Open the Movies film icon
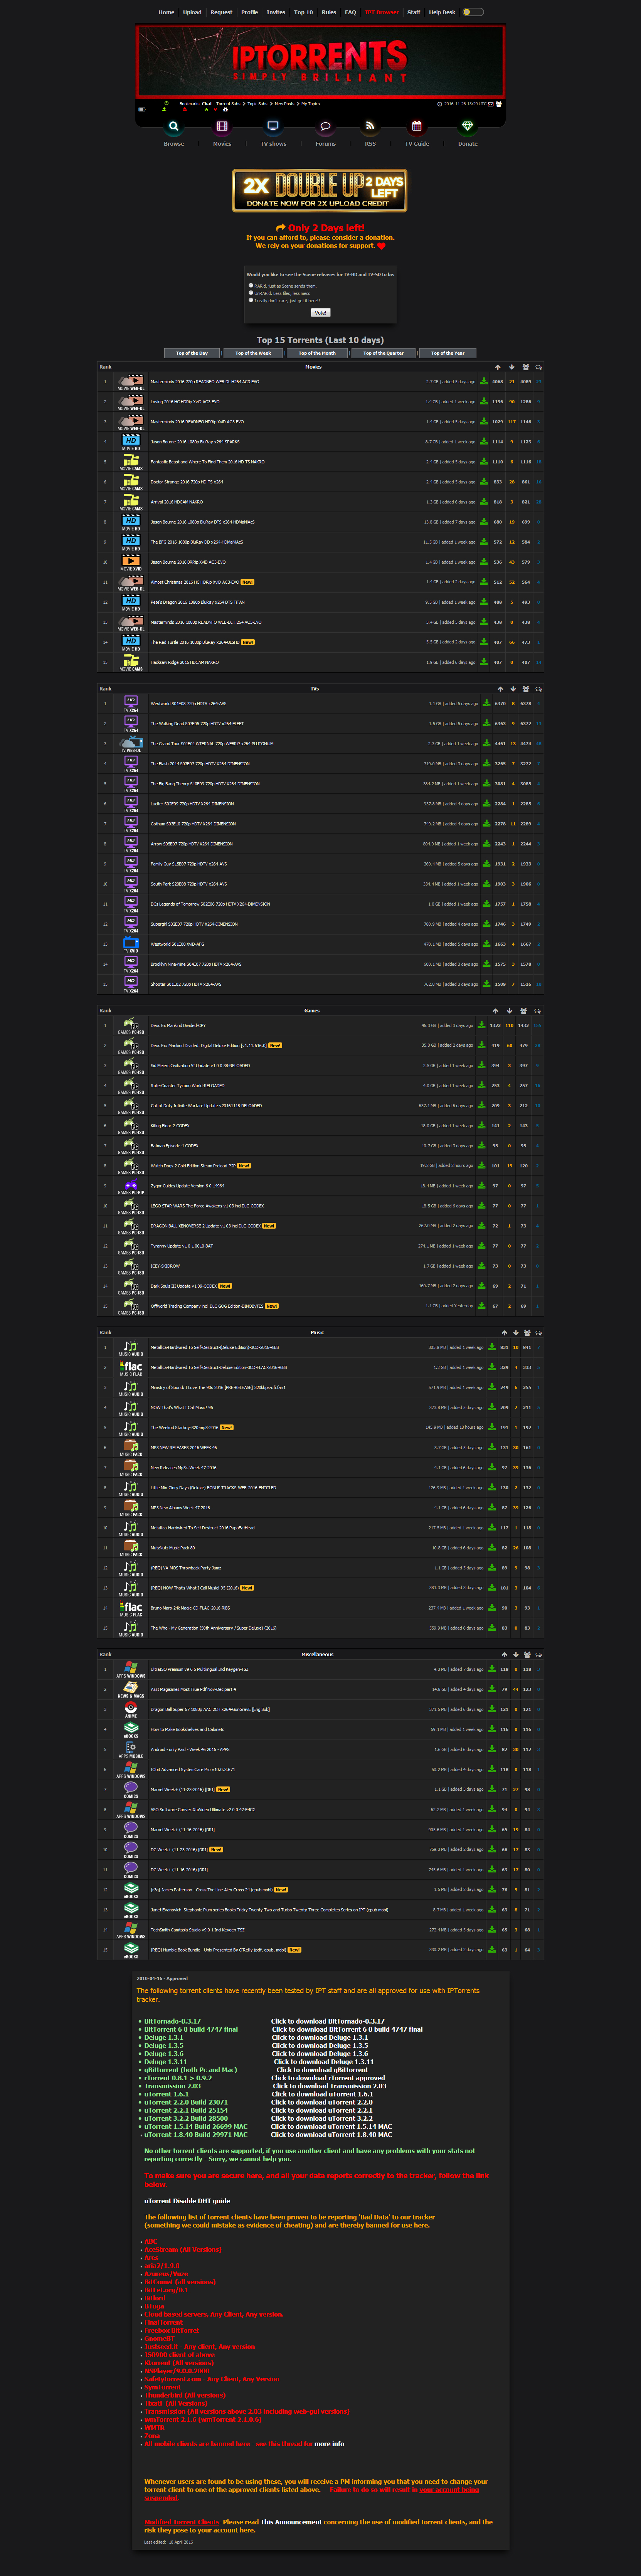 click(x=222, y=126)
